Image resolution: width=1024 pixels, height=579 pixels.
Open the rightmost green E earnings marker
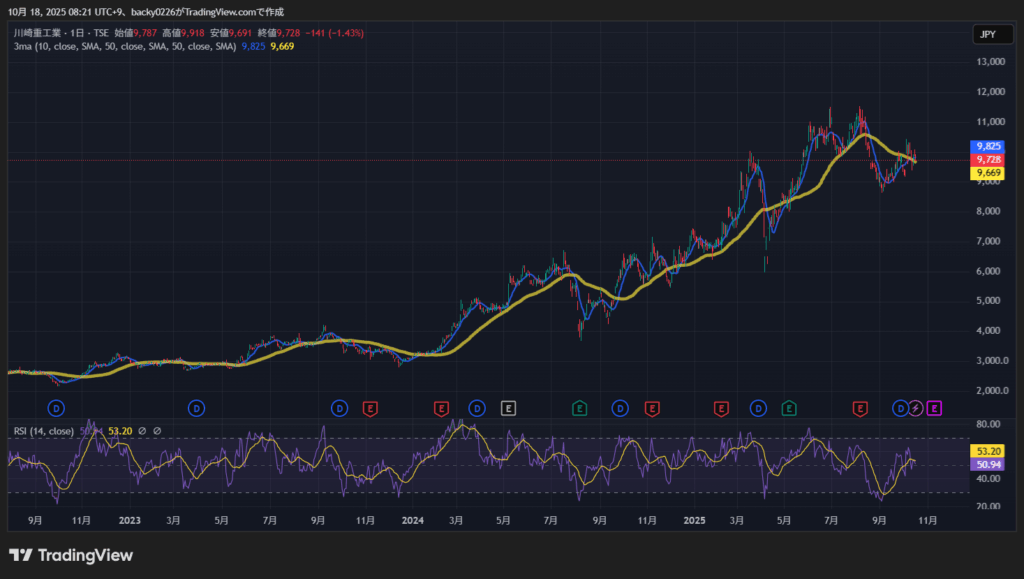click(789, 408)
